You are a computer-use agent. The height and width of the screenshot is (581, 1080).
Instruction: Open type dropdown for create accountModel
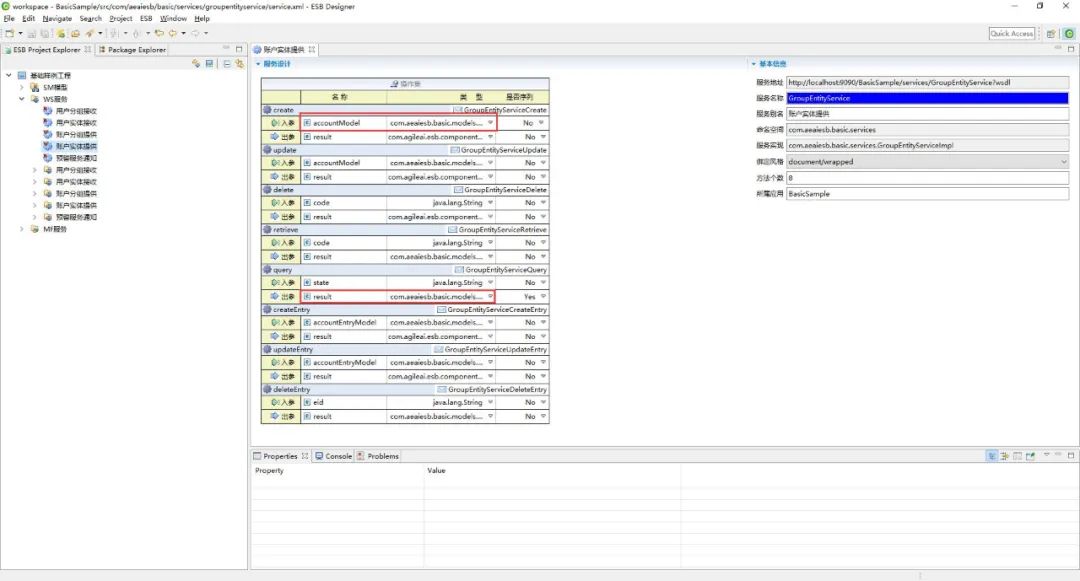click(490, 123)
